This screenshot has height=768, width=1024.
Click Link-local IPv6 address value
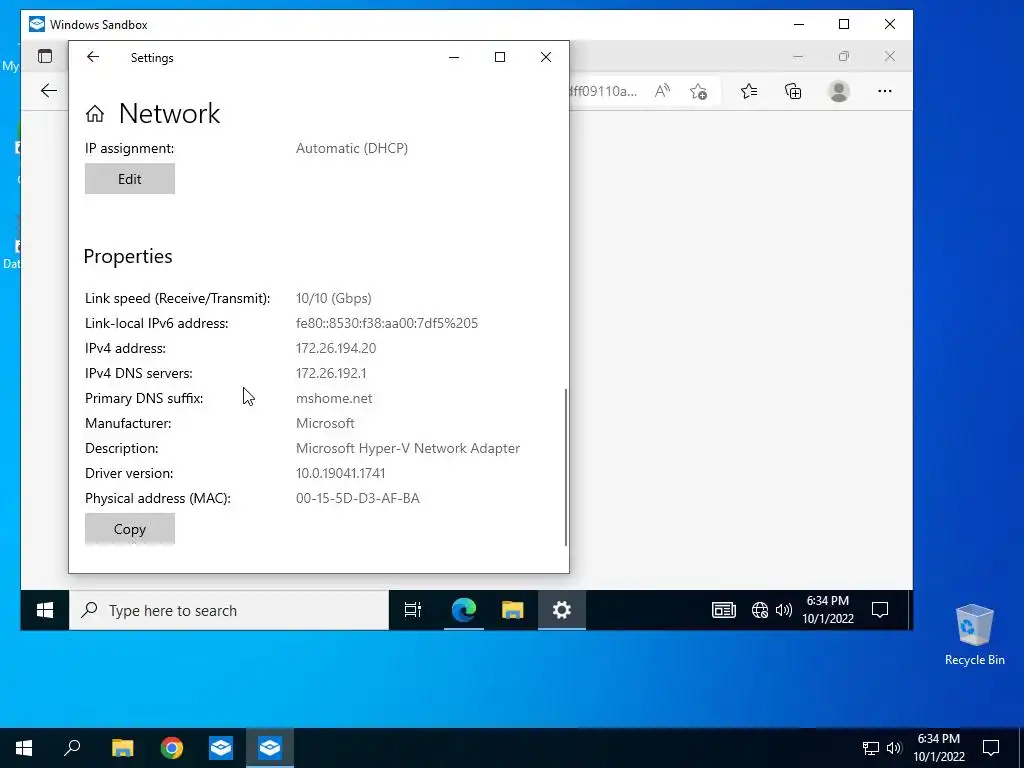pos(387,323)
